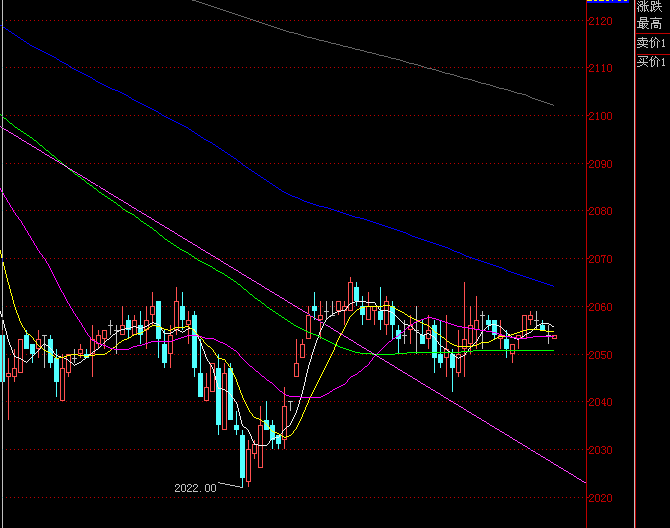Image resolution: width=670 pixels, height=528 pixels.
Task: Click the 2022.00 low price annotation
Action: [195, 488]
